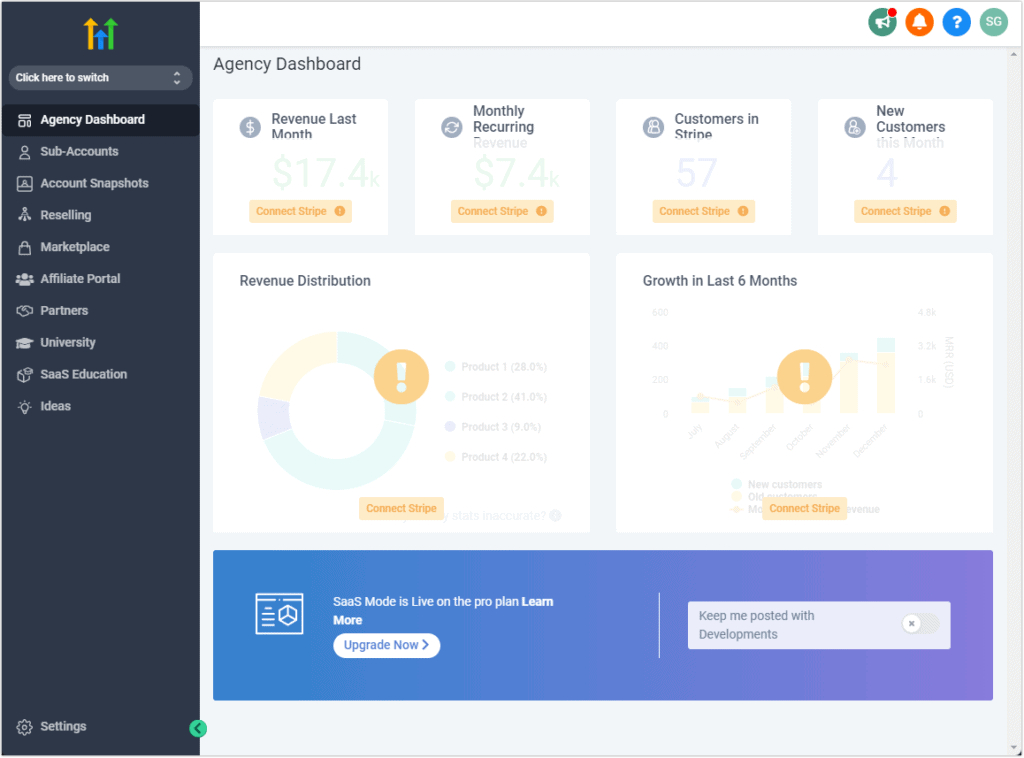Open the orange notifications bell

click(919, 22)
